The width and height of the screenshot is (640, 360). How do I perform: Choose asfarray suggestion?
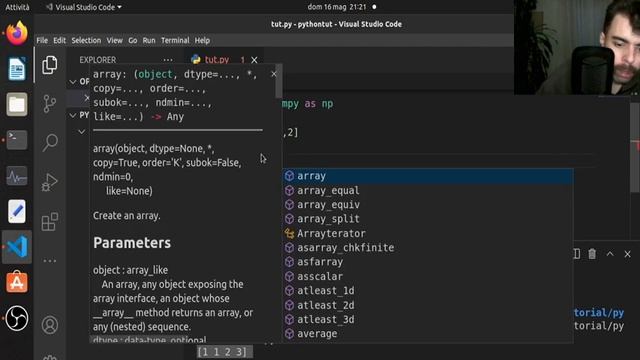click(x=428, y=262)
